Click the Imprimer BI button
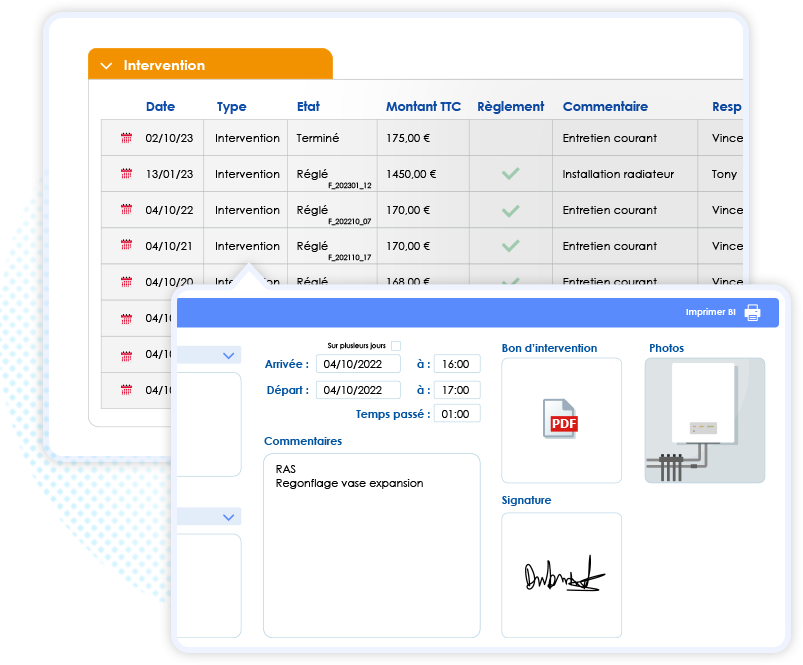 (723, 312)
